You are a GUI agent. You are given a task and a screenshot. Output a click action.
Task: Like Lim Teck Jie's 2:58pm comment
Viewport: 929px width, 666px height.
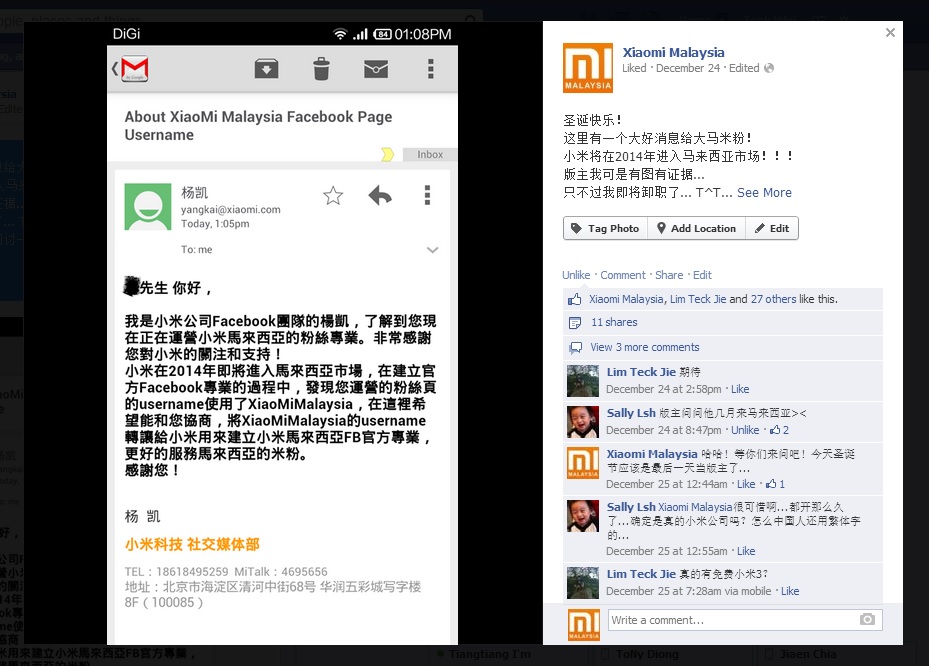[x=740, y=389]
